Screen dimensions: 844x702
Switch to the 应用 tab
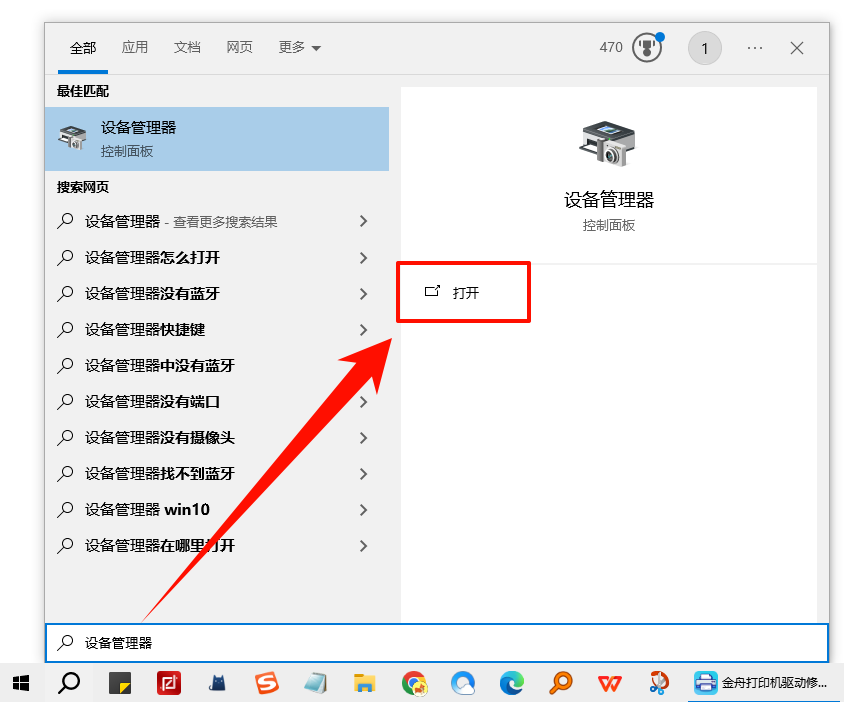click(x=135, y=47)
